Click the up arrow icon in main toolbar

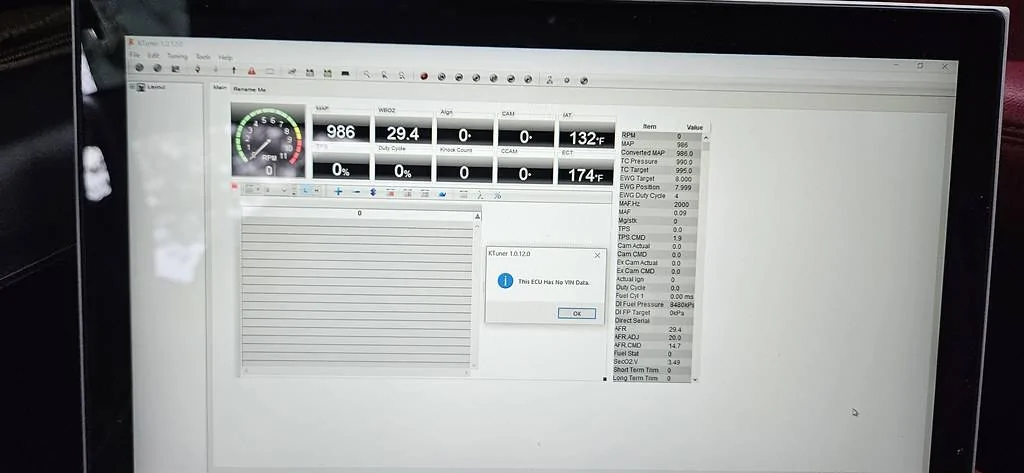[x=234, y=70]
